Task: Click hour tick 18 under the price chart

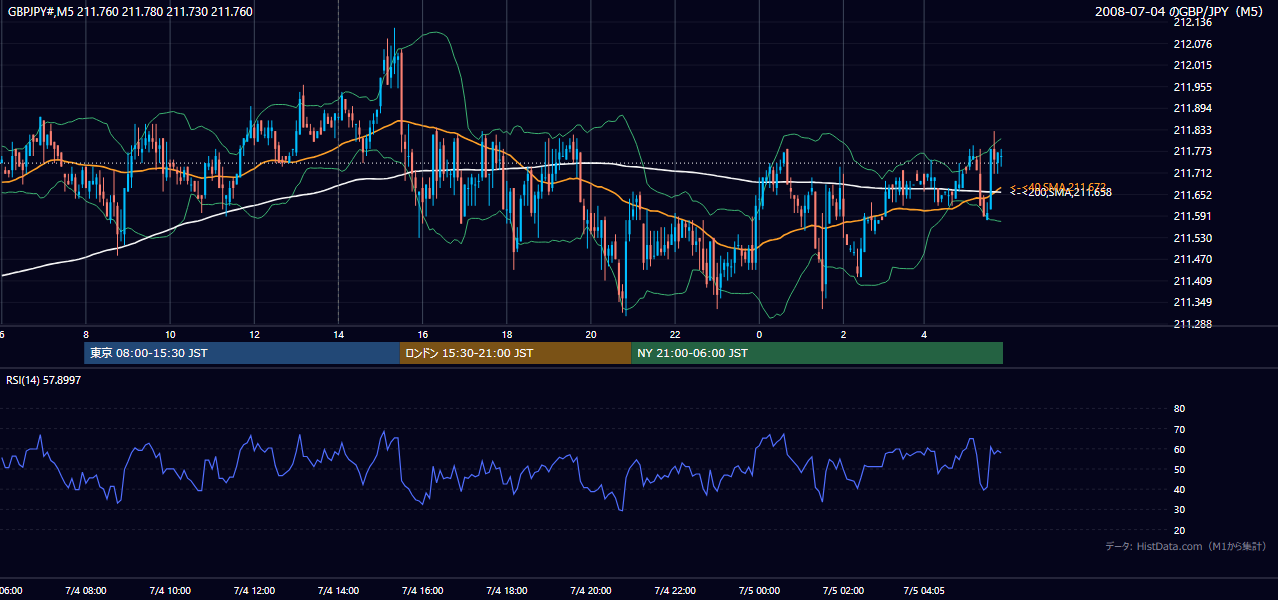Action: 507,334
